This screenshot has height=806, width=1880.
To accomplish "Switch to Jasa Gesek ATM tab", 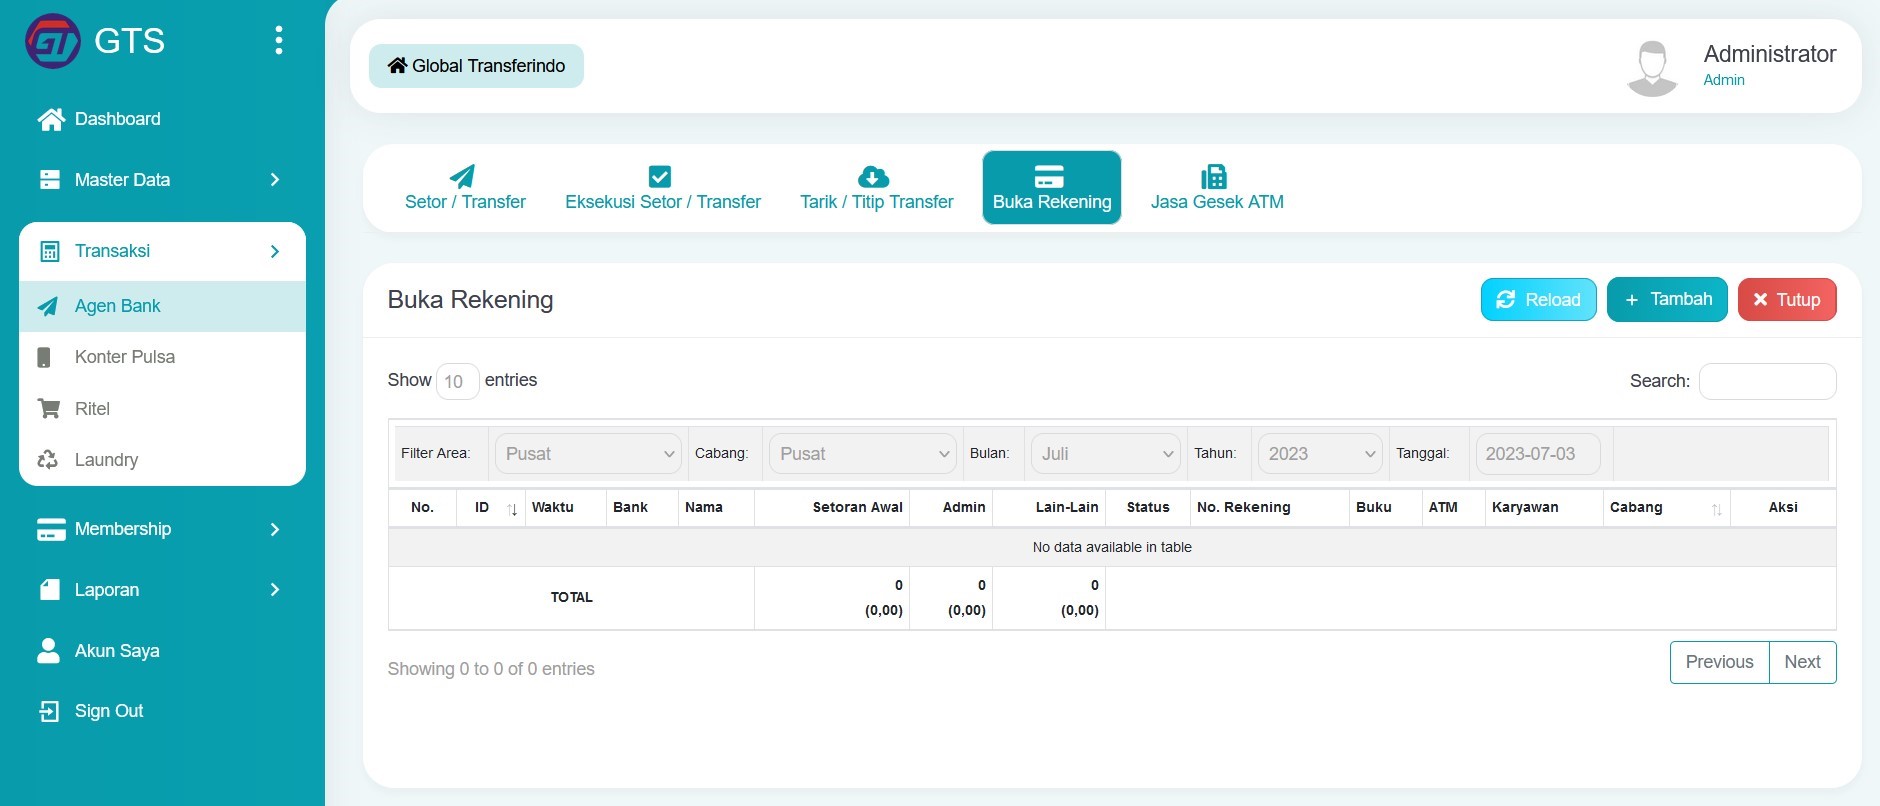I will [1217, 187].
